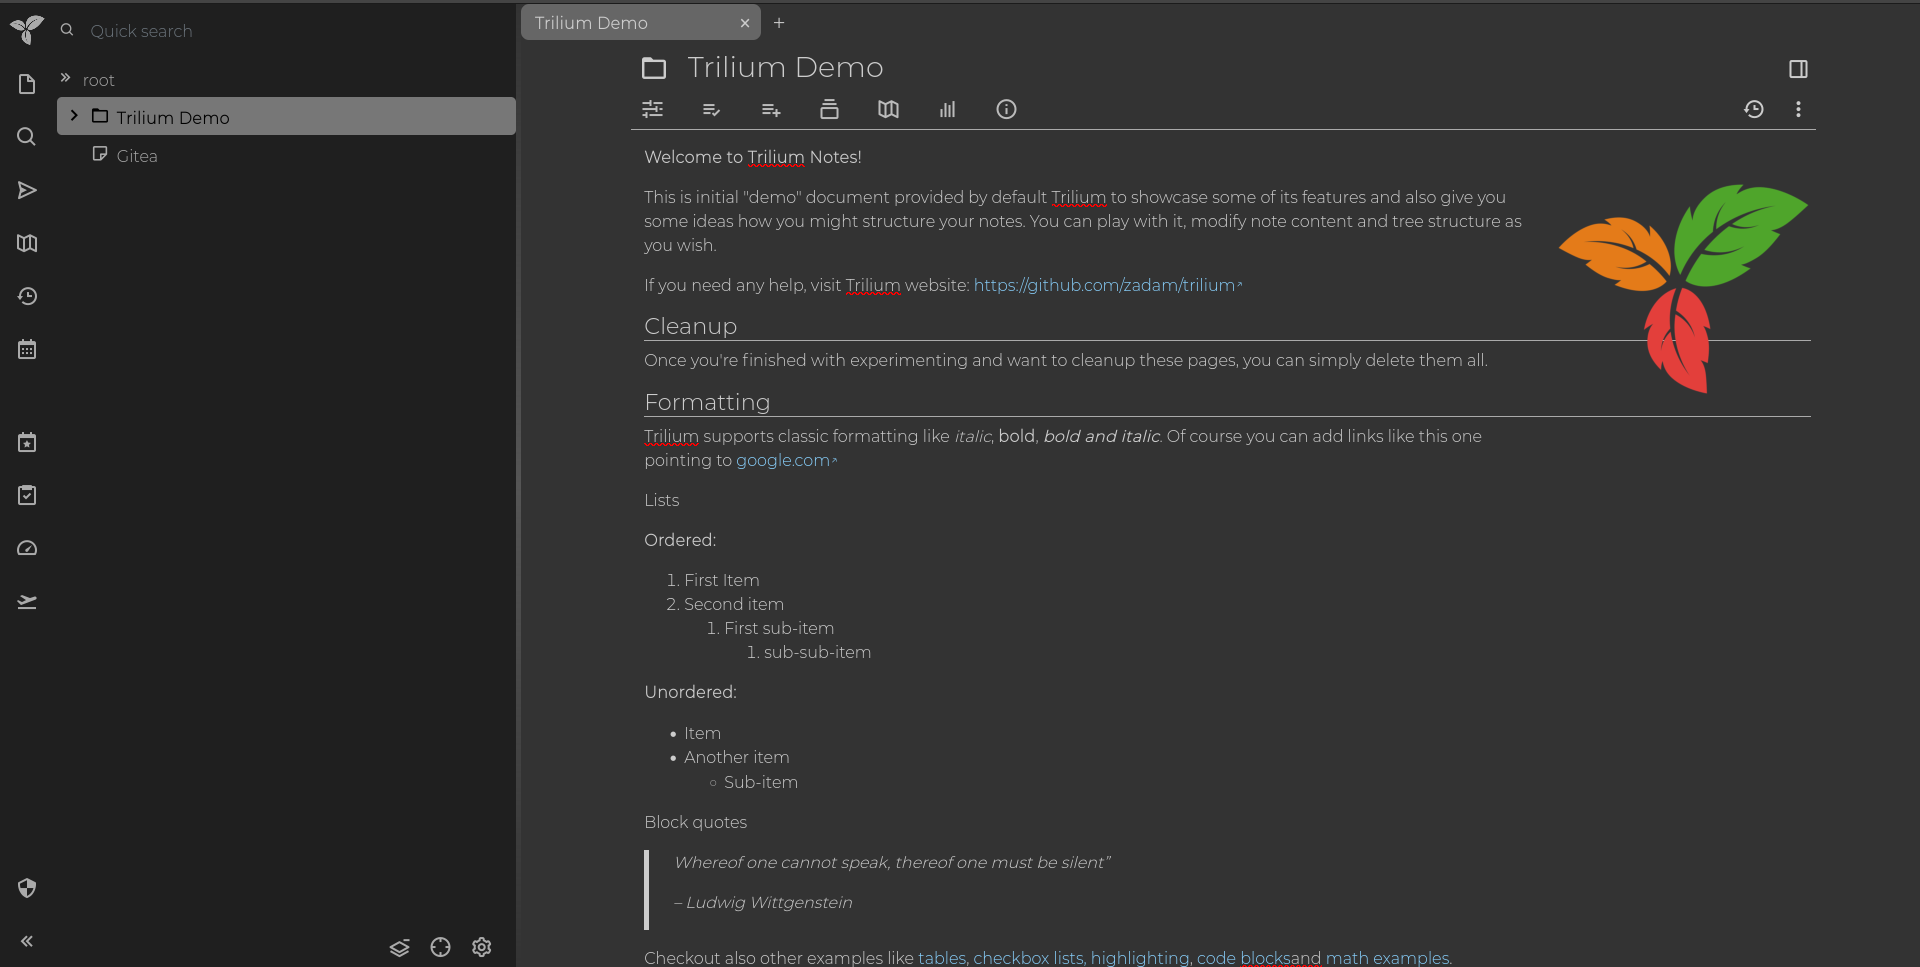Click the quick search magnifier icon
1920x967 pixels.
click(67, 30)
